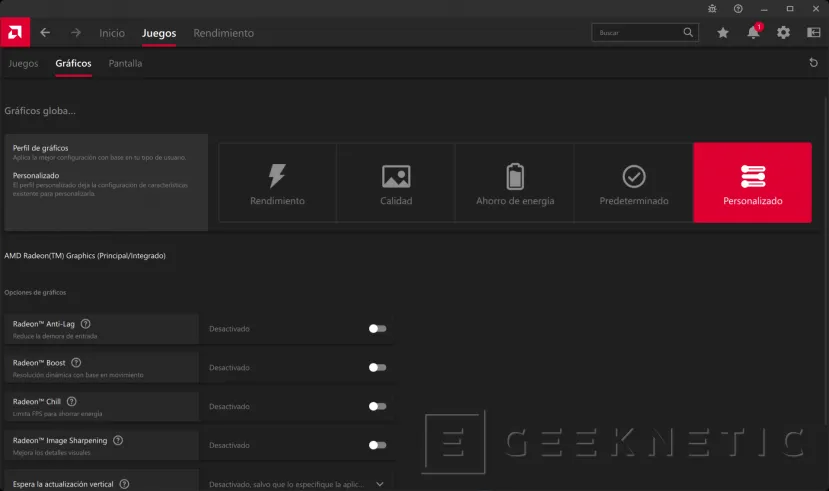Image resolution: width=829 pixels, height=491 pixels.
Task: Click the reset graphics settings icon
Action: click(813, 63)
